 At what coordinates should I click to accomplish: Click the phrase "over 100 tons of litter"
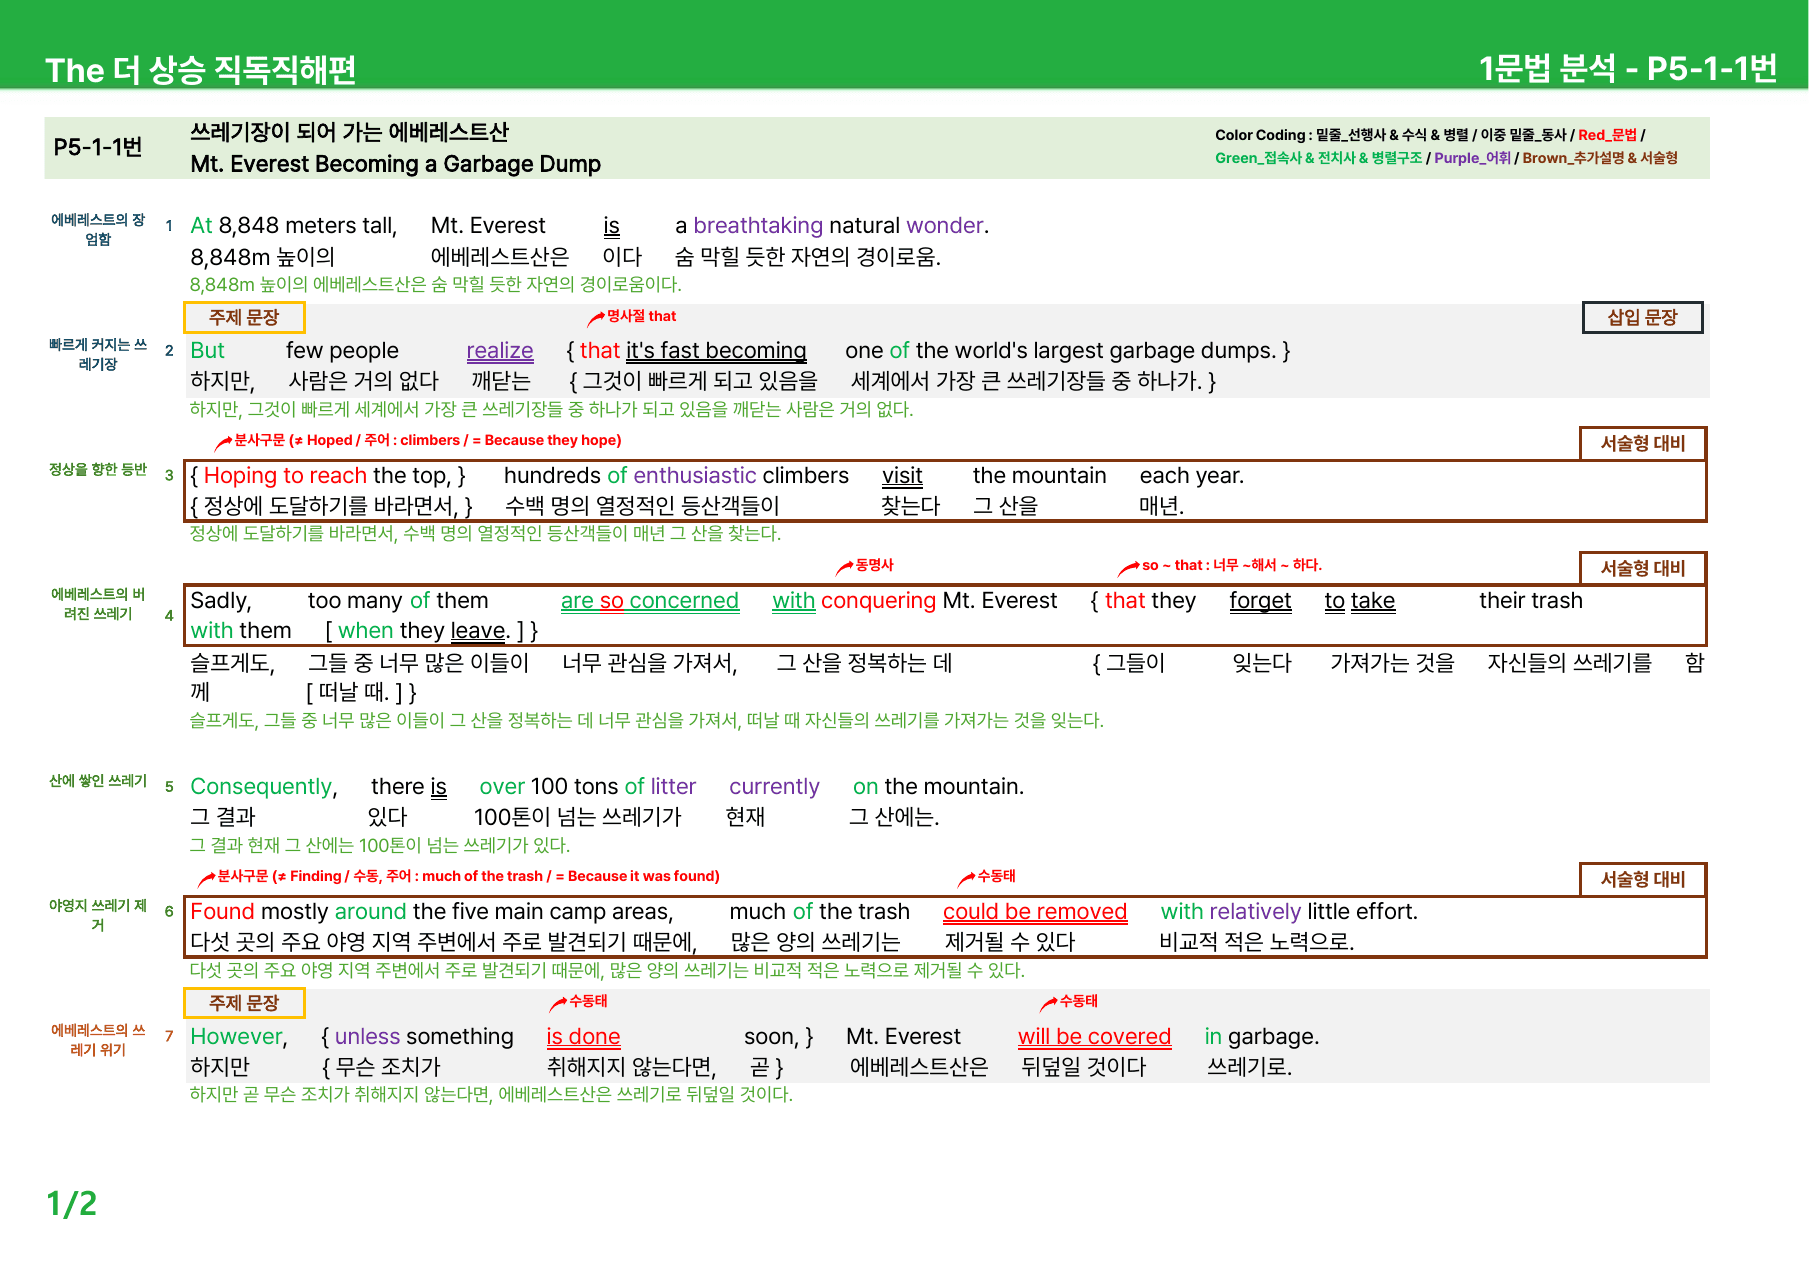pyautogui.click(x=588, y=787)
